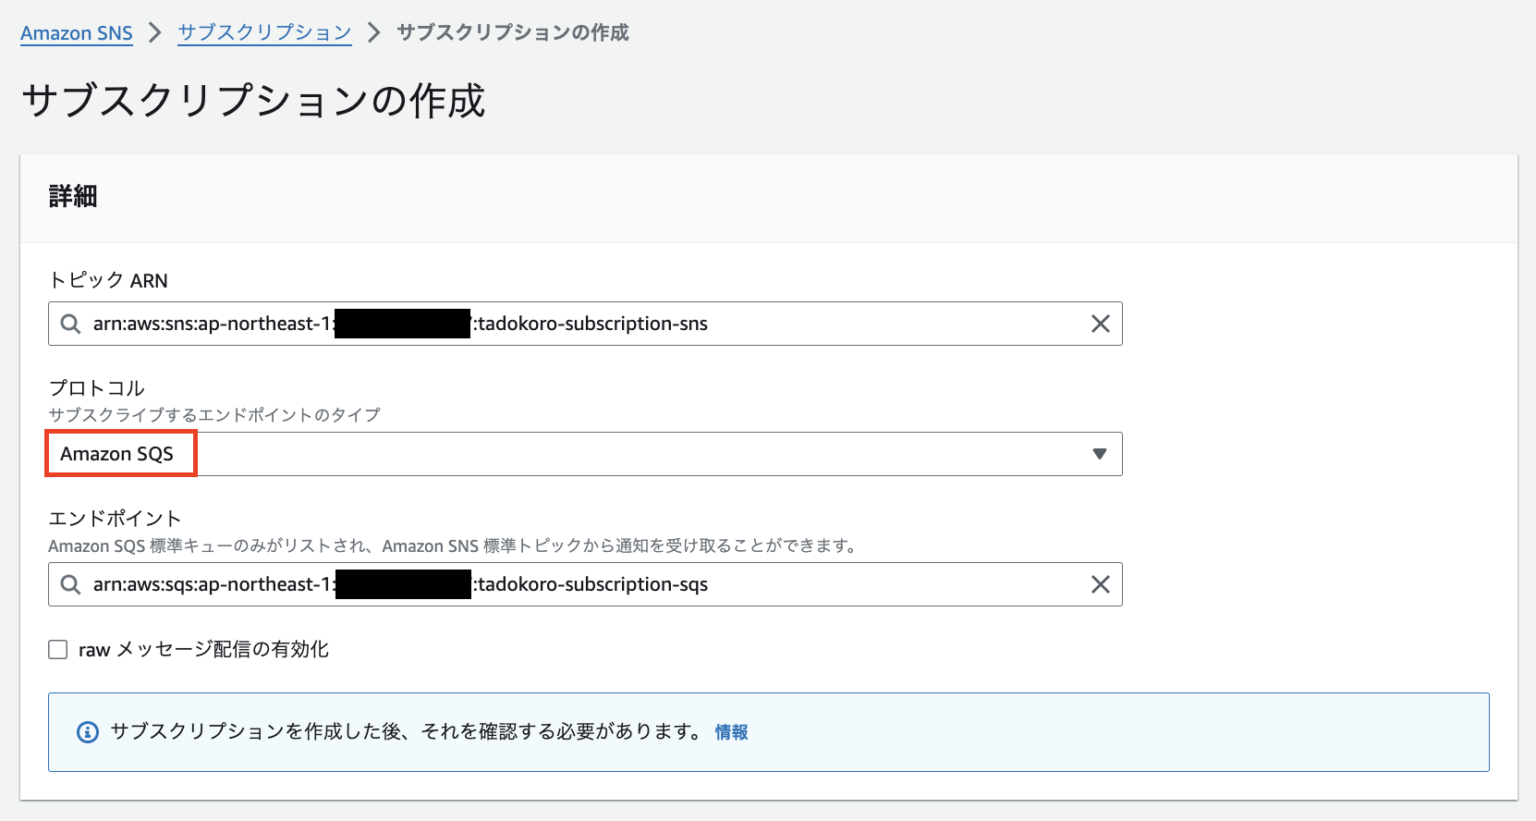Screen dimensions: 1536x821
Task: Click the endpoint tadokoro-subscription-sqs text field
Action: 590,585
